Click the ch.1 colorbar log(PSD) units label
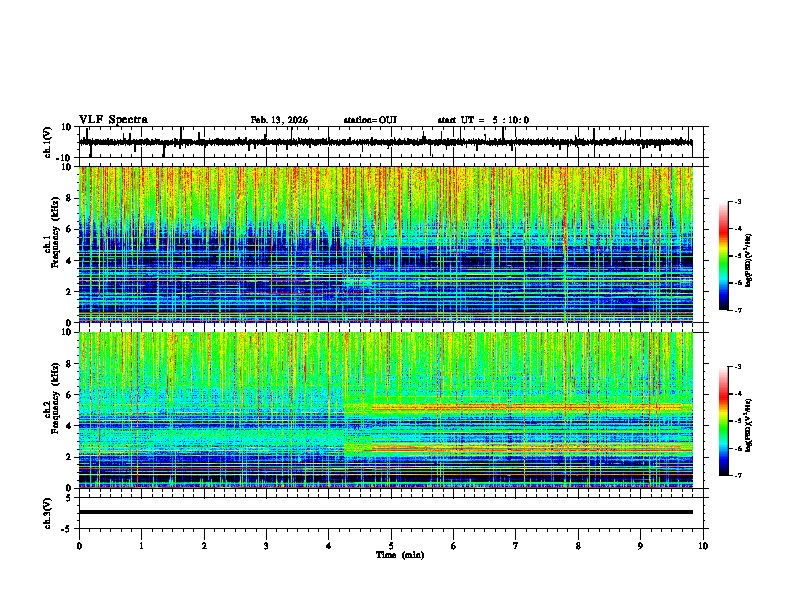The image size is (792, 612). (x=748, y=260)
